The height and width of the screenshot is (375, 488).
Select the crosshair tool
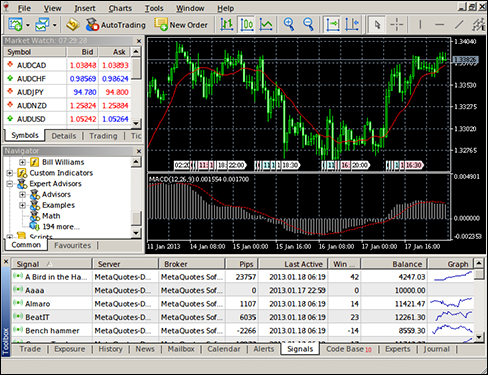point(397,25)
